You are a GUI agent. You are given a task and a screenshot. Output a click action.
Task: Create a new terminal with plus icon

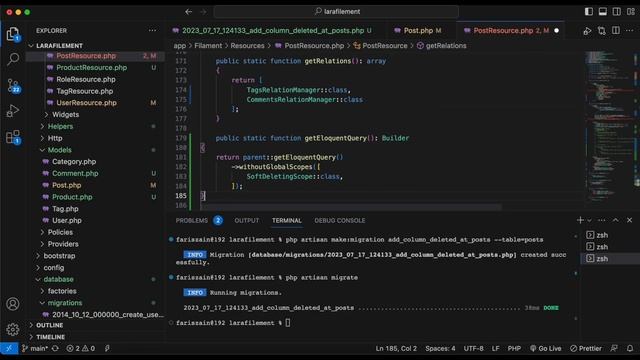tap(580, 220)
